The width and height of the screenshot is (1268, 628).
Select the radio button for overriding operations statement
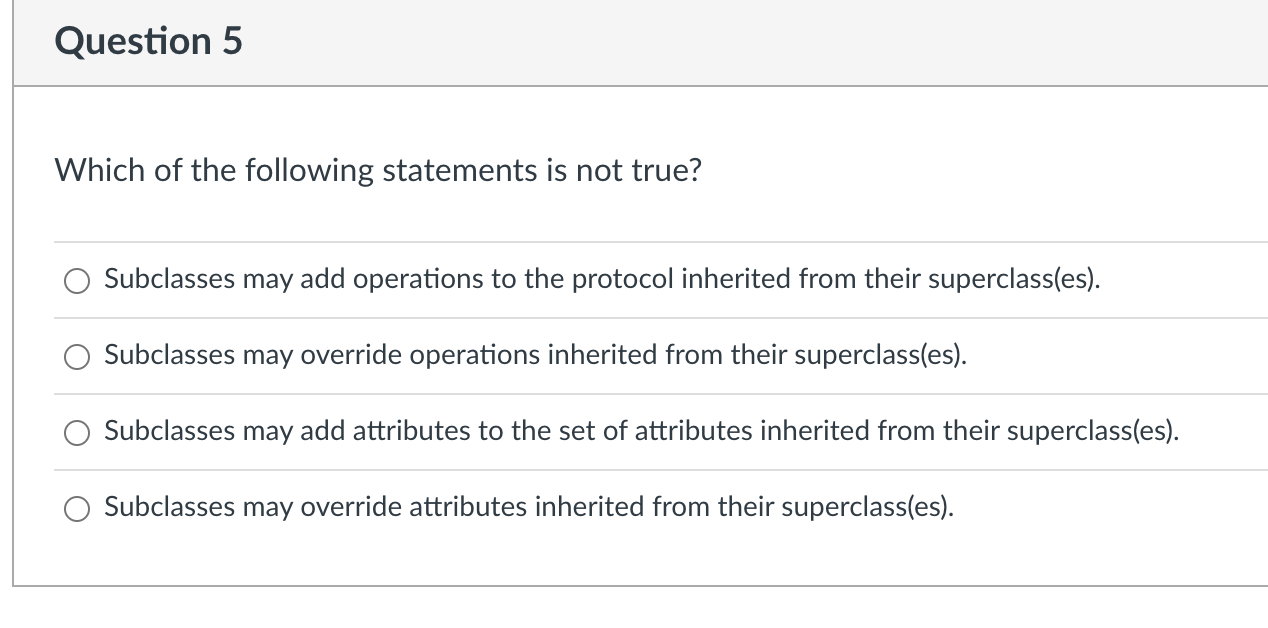coord(76,356)
